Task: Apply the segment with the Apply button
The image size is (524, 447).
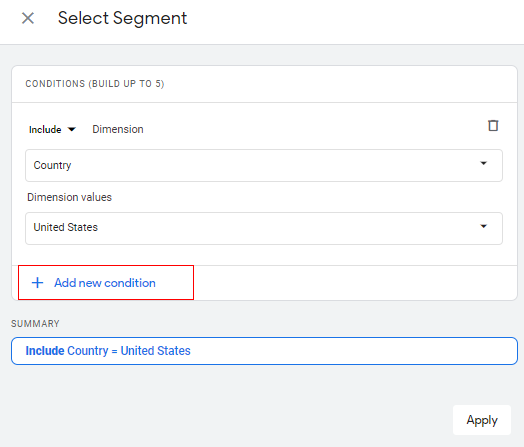Action: (482, 420)
